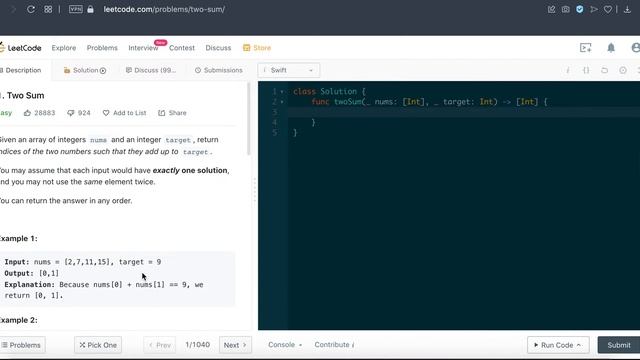Switch to the Description tab
This screenshot has height=360, width=640.
coord(21,70)
